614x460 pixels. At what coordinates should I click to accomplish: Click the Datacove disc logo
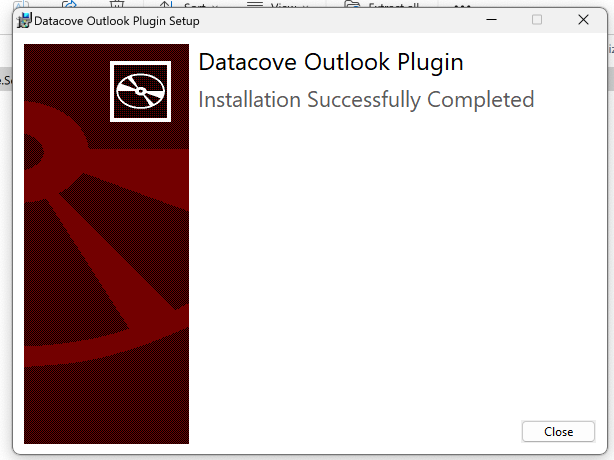(140, 91)
